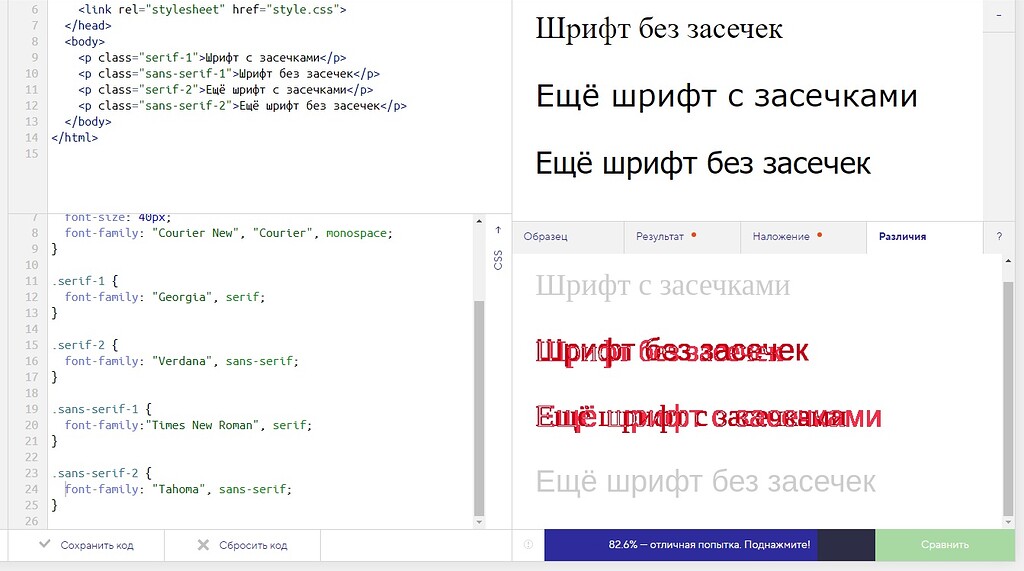Click the CSS editor scrollbar up arrow
The height and width of the screenshot is (571, 1024).
(x=479, y=221)
